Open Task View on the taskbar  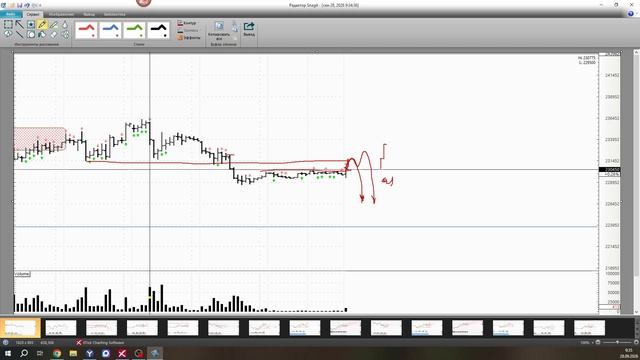(x=40, y=353)
